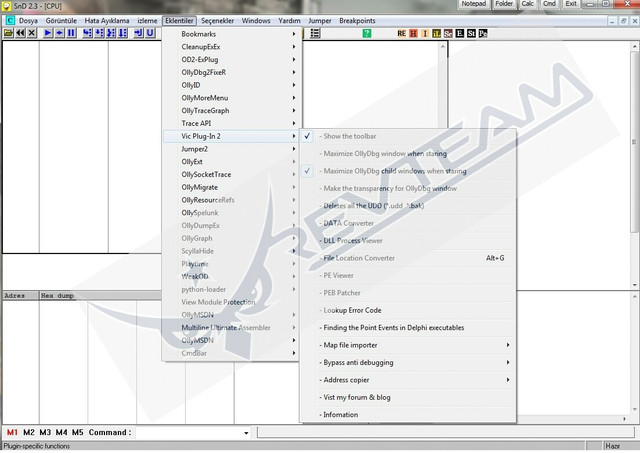640x453 pixels.
Task: Click the Execute till return icon
Action: pos(138,33)
